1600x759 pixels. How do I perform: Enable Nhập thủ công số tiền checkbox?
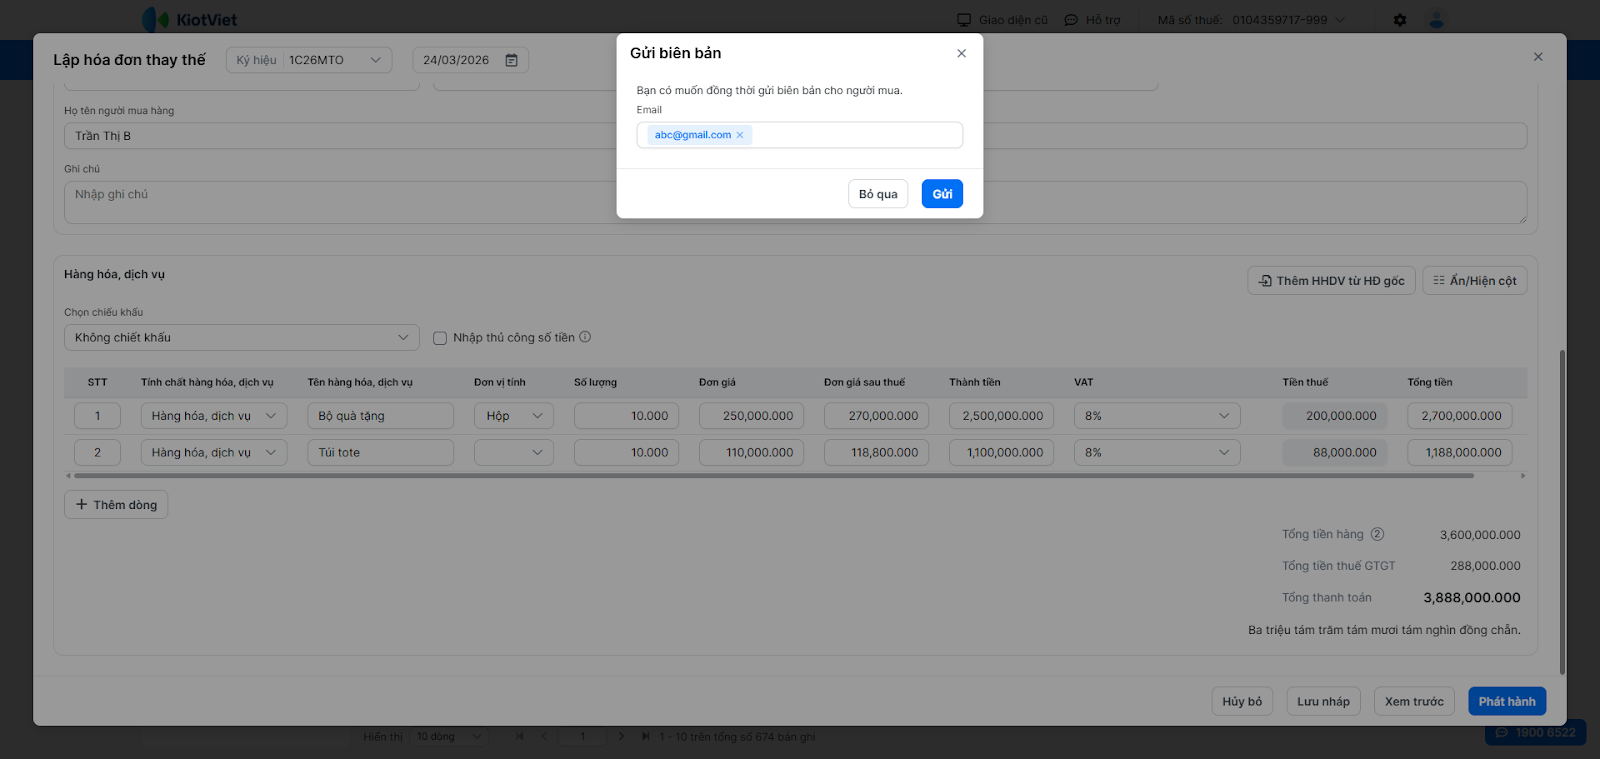tap(440, 338)
